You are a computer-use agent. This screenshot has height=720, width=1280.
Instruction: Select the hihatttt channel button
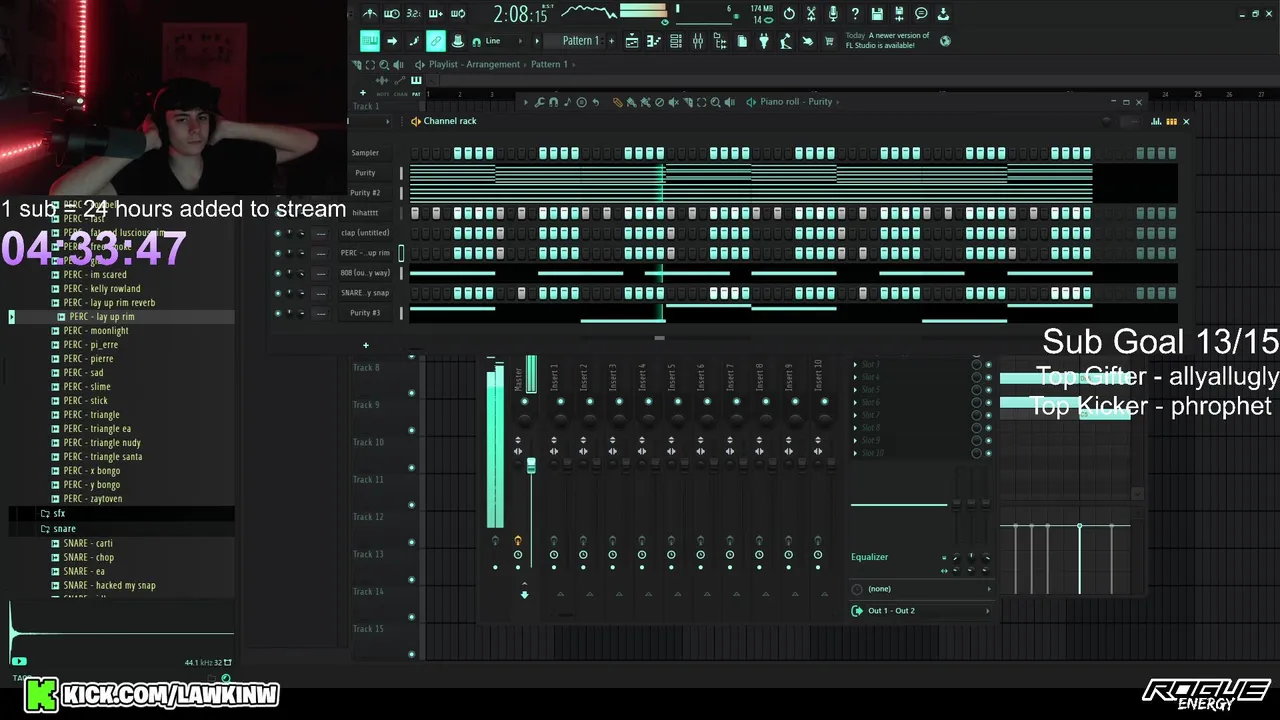tap(365, 213)
